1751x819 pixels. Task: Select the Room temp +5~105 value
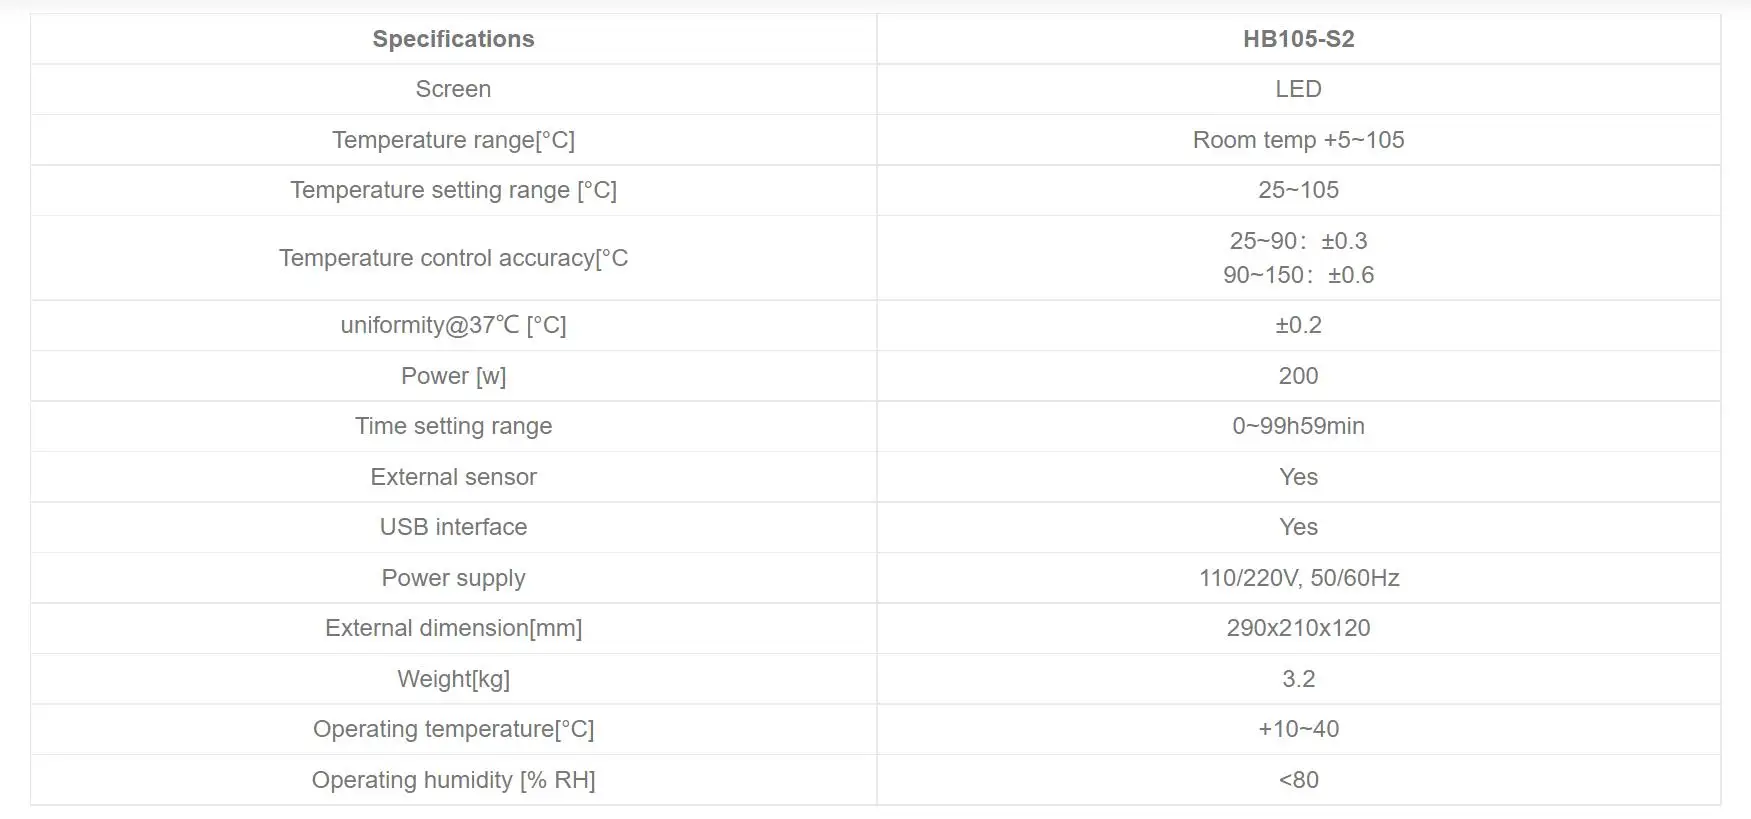point(1298,140)
